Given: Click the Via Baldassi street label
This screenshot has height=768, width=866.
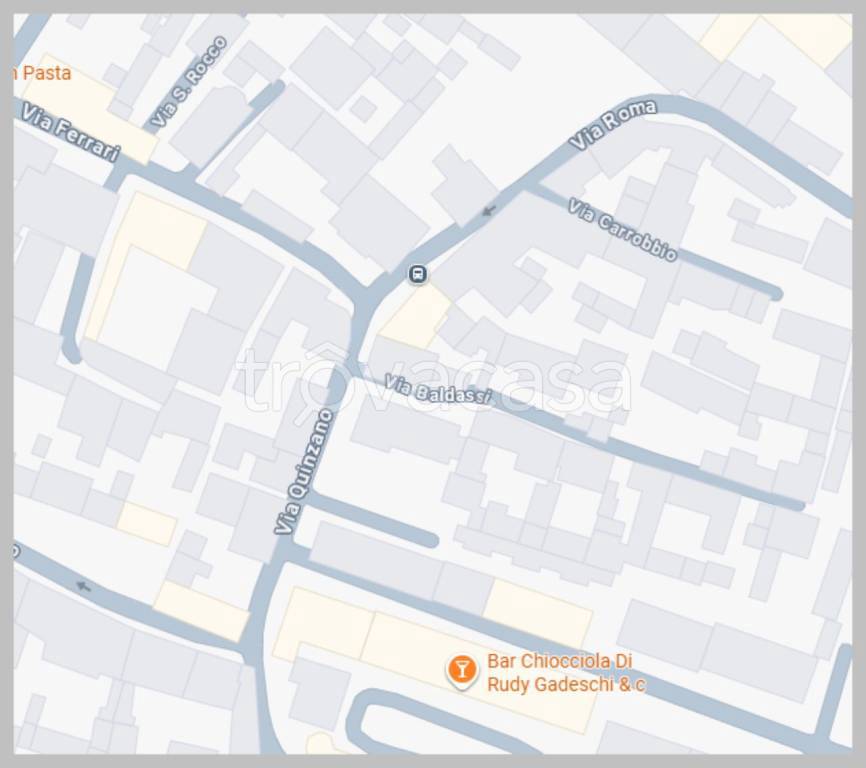Looking at the screenshot, I should 437,389.
